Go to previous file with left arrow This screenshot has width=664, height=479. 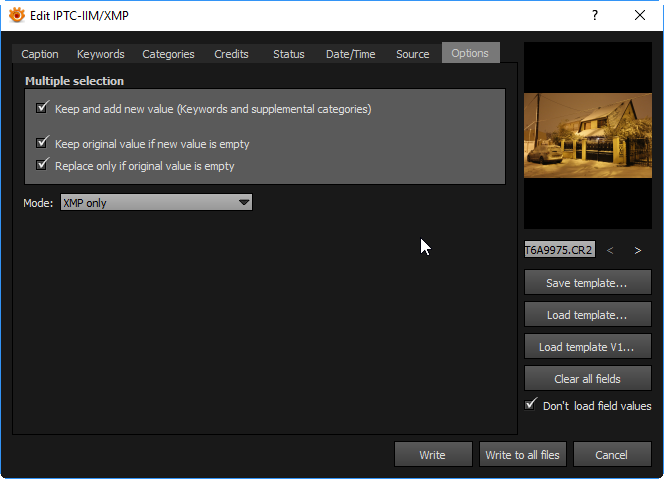click(610, 250)
